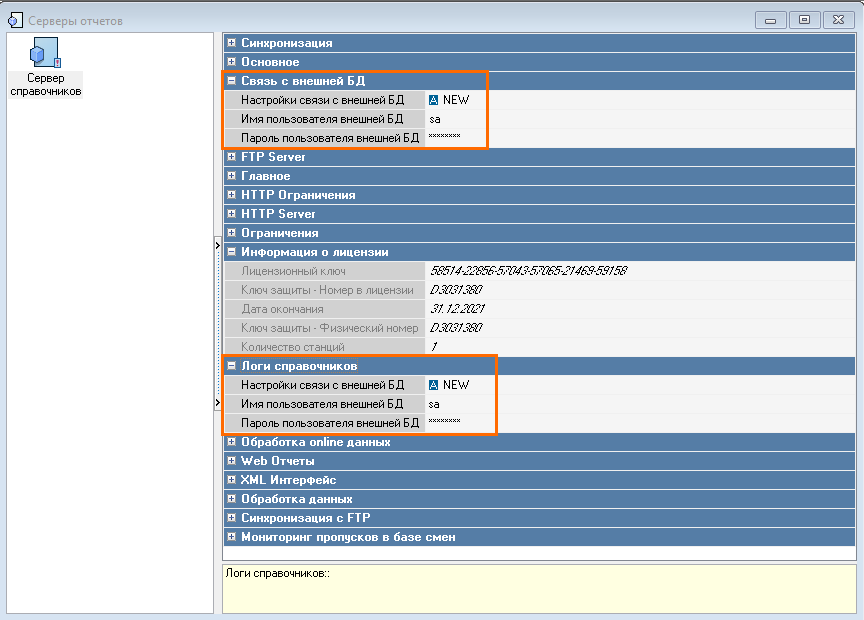Expand the HTTP Ограничения section
The height and width of the screenshot is (620, 864).
(232, 195)
